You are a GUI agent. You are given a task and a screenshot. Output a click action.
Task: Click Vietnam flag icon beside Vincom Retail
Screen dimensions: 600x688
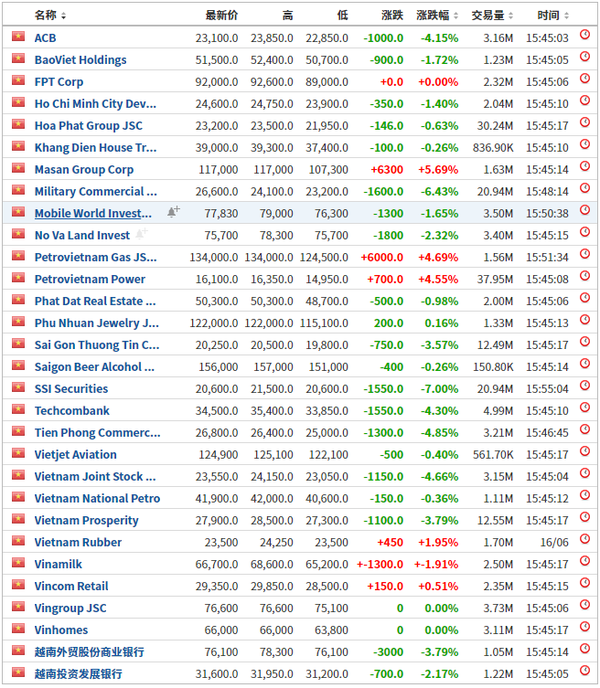pyautogui.click(x=18, y=585)
